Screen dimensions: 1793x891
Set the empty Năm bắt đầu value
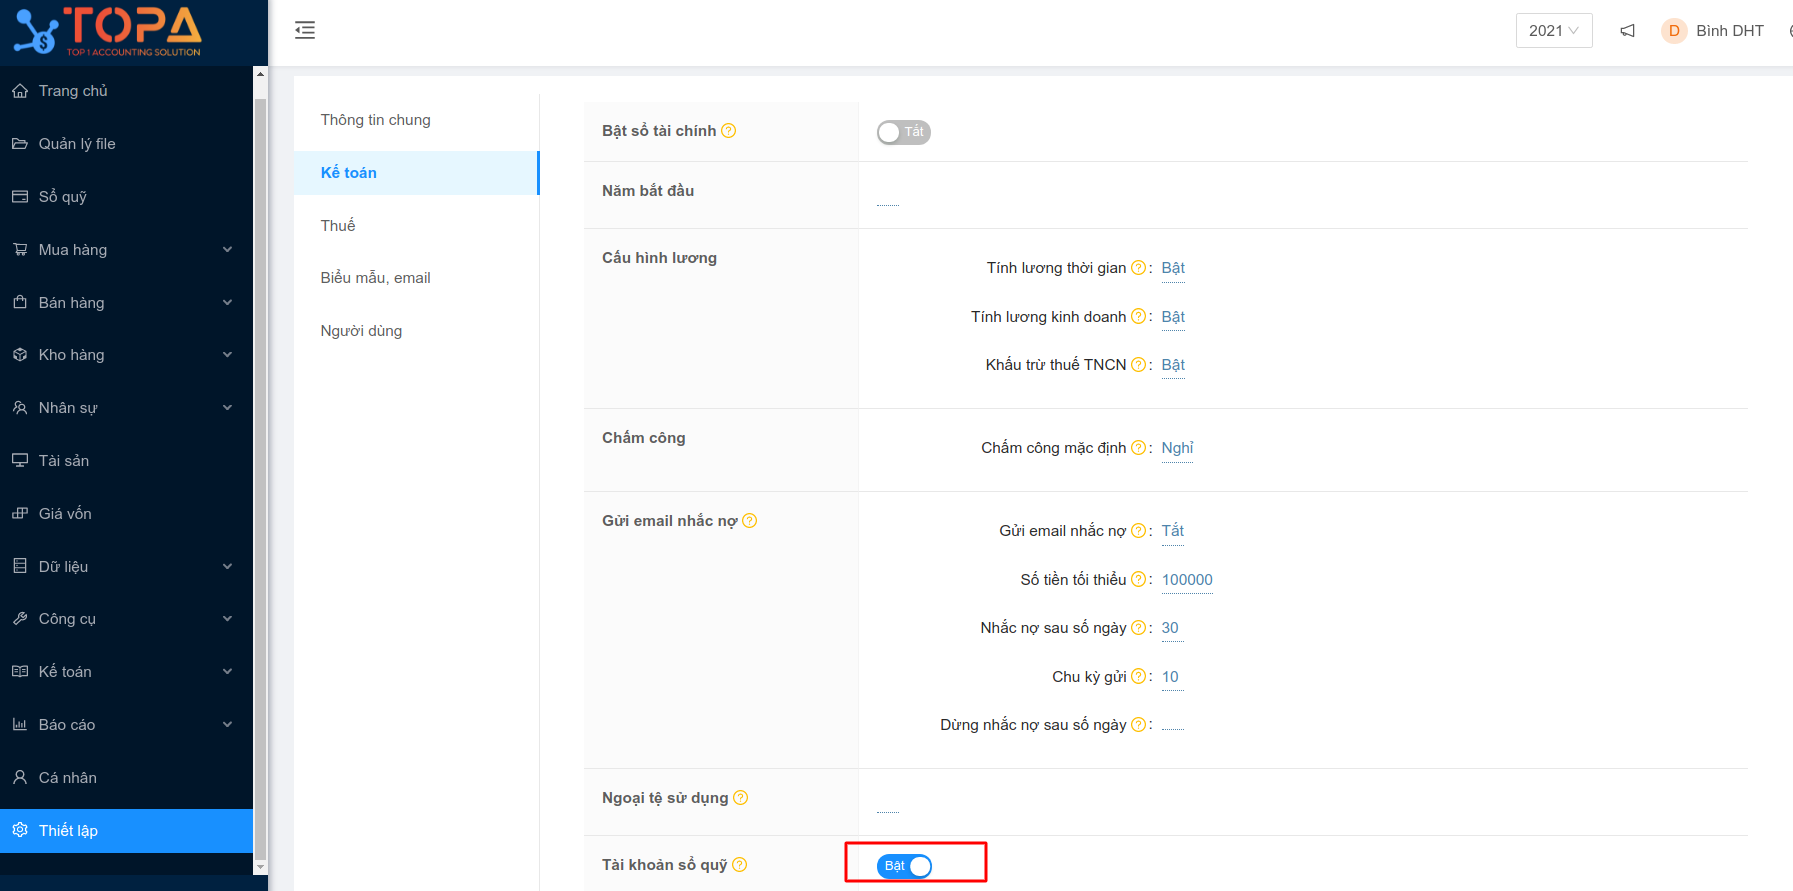point(888,198)
